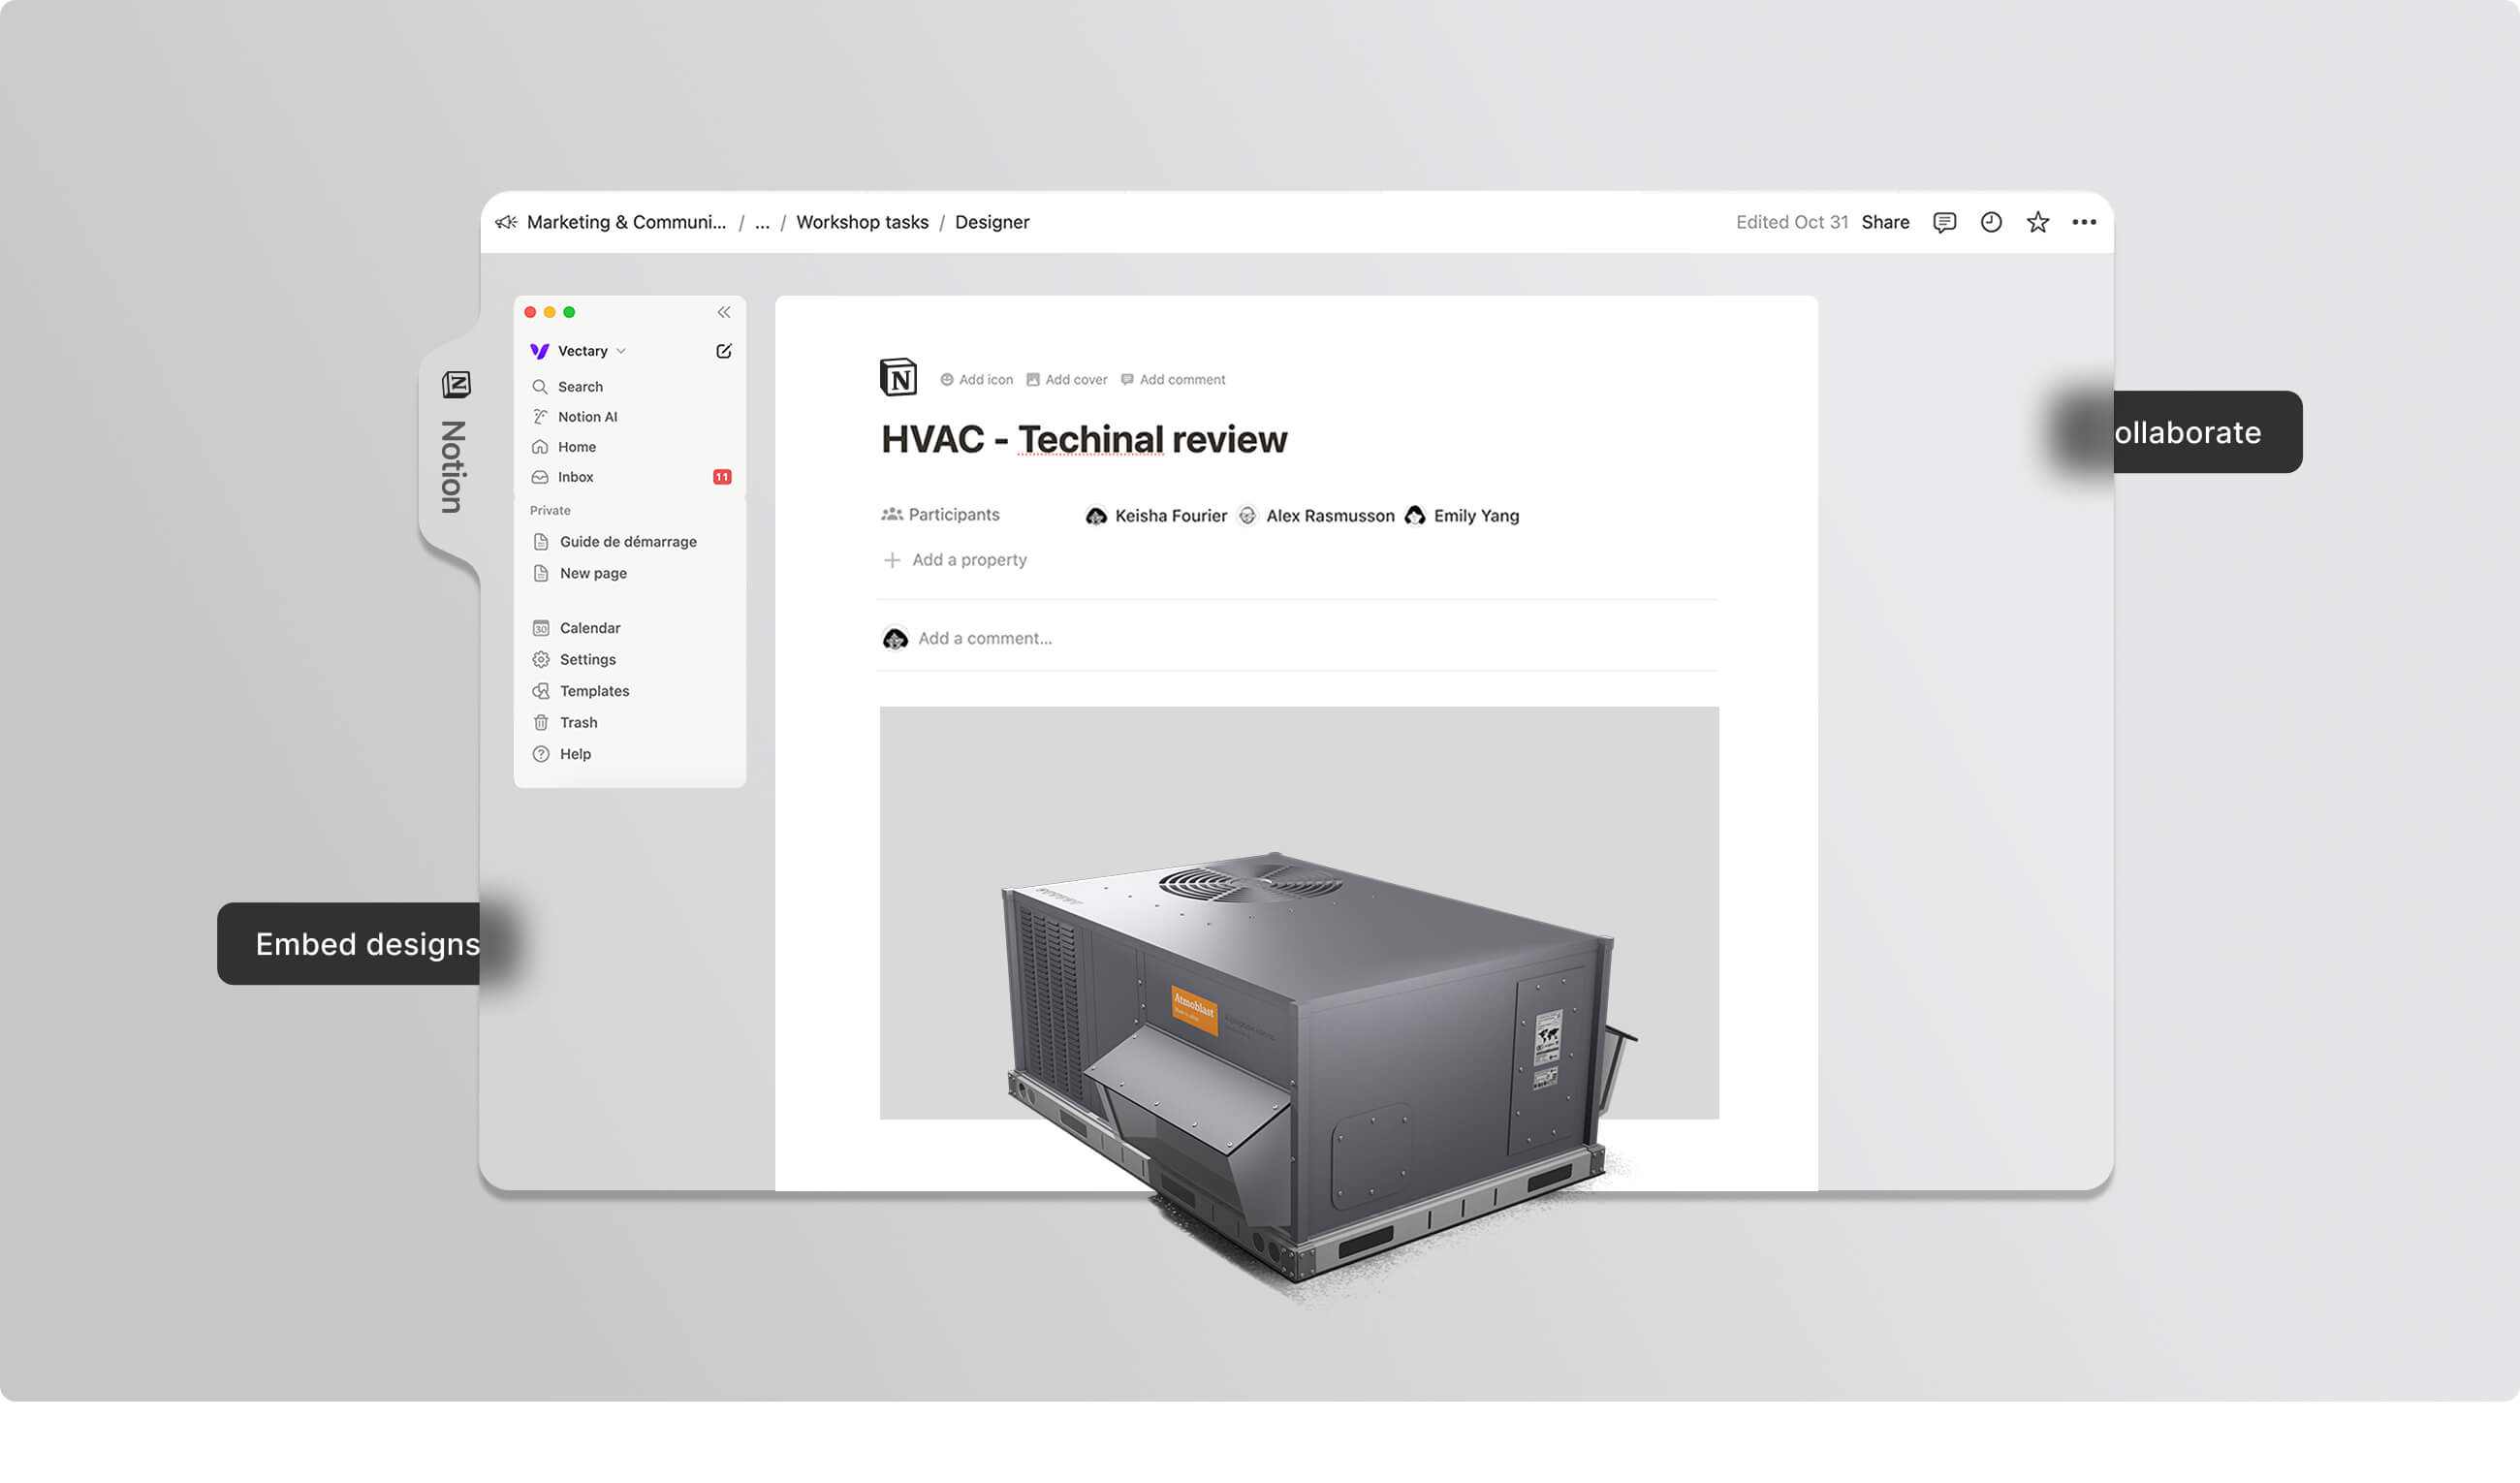The image size is (2520, 1483).
Task: Click the new page compose icon
Action: pos(723,351)
